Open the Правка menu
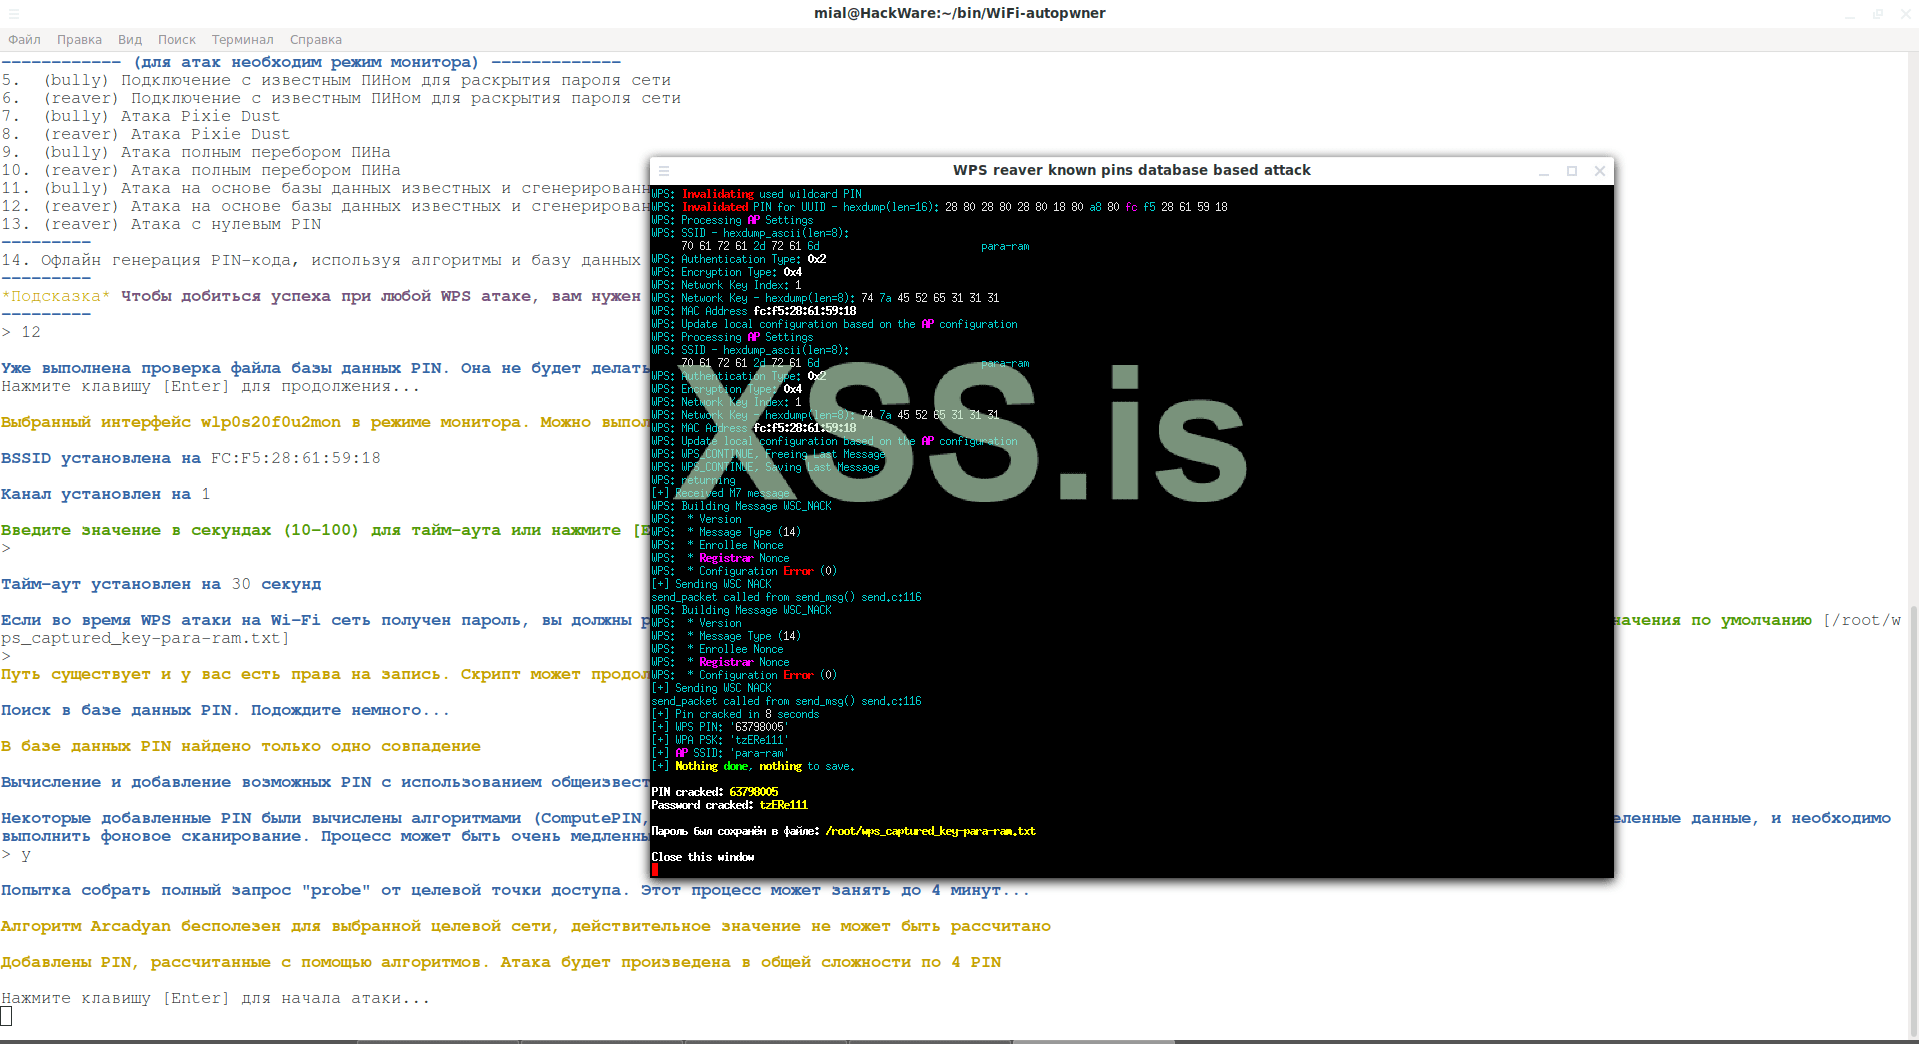 coord(79,40)
